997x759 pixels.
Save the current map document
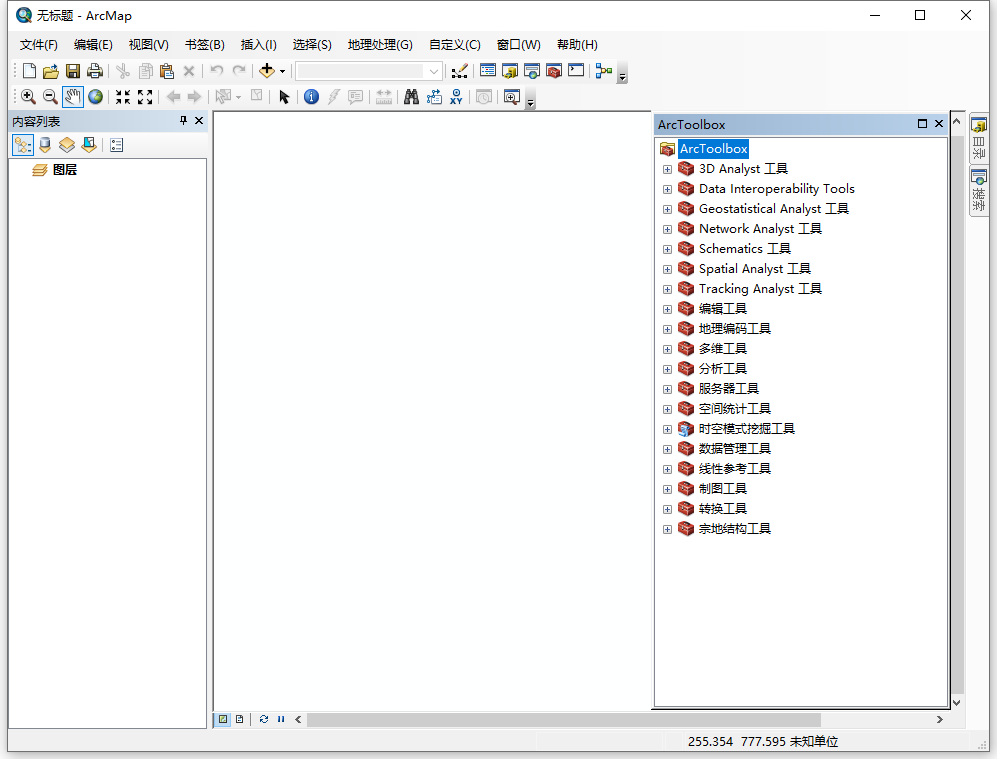(x=73, y=71)
